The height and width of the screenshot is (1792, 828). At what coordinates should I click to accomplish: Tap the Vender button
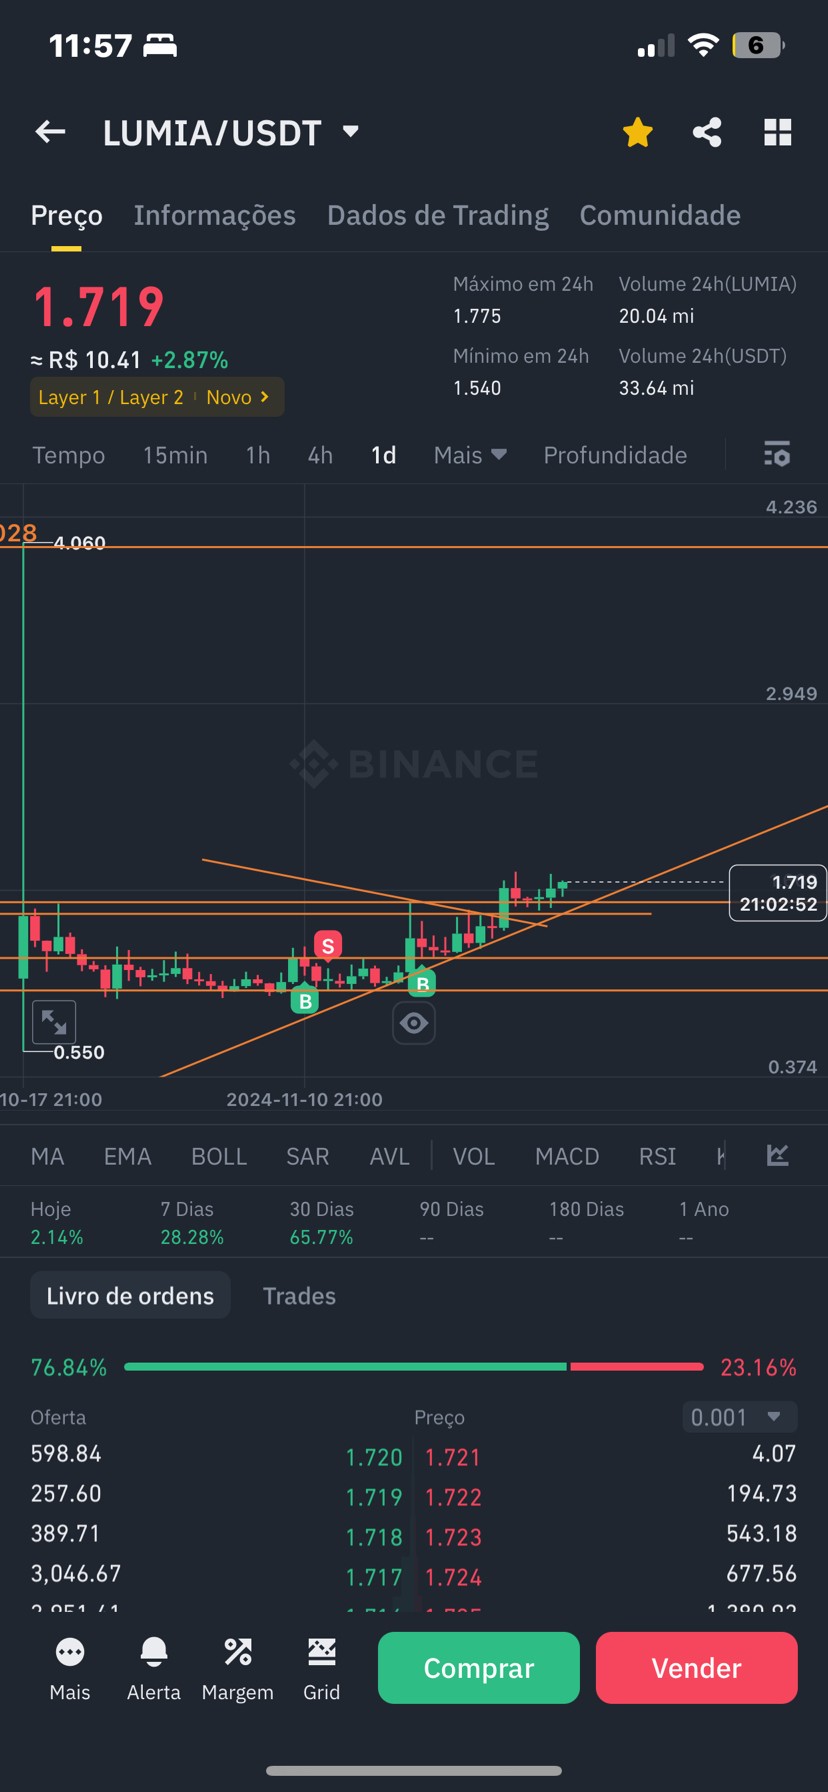(x=697, y=1667)
